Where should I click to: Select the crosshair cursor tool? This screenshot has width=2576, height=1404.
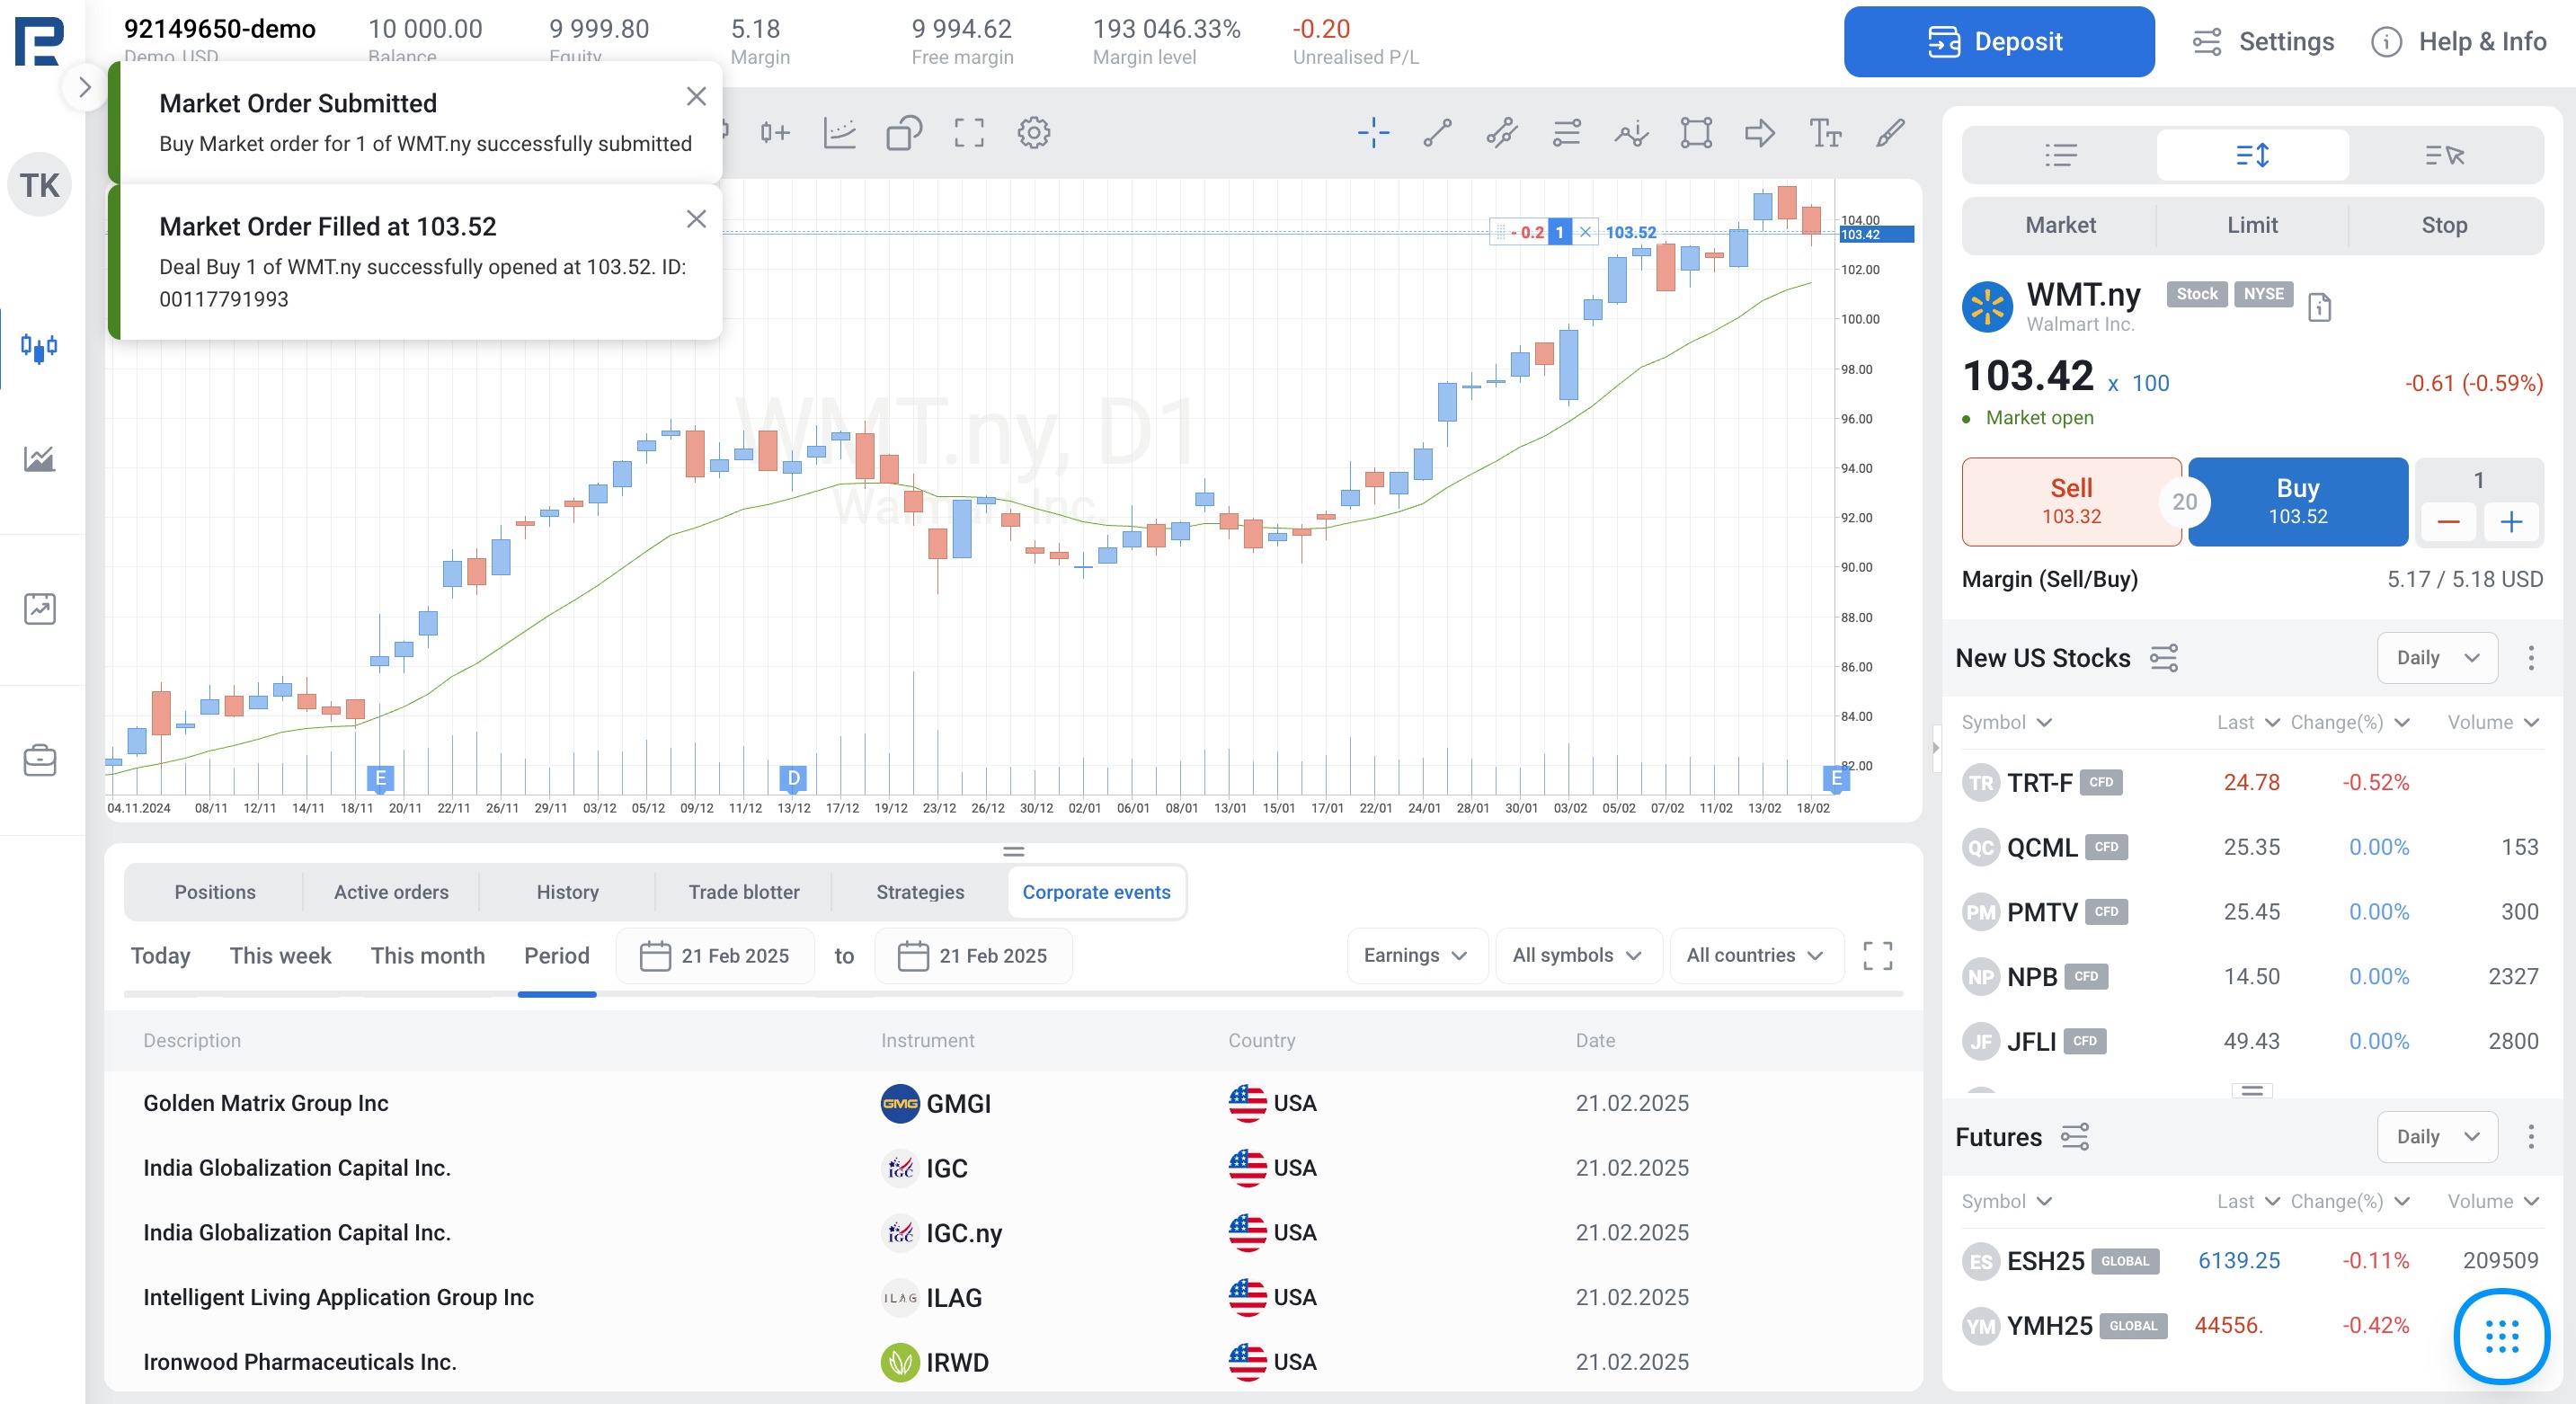1373,133
